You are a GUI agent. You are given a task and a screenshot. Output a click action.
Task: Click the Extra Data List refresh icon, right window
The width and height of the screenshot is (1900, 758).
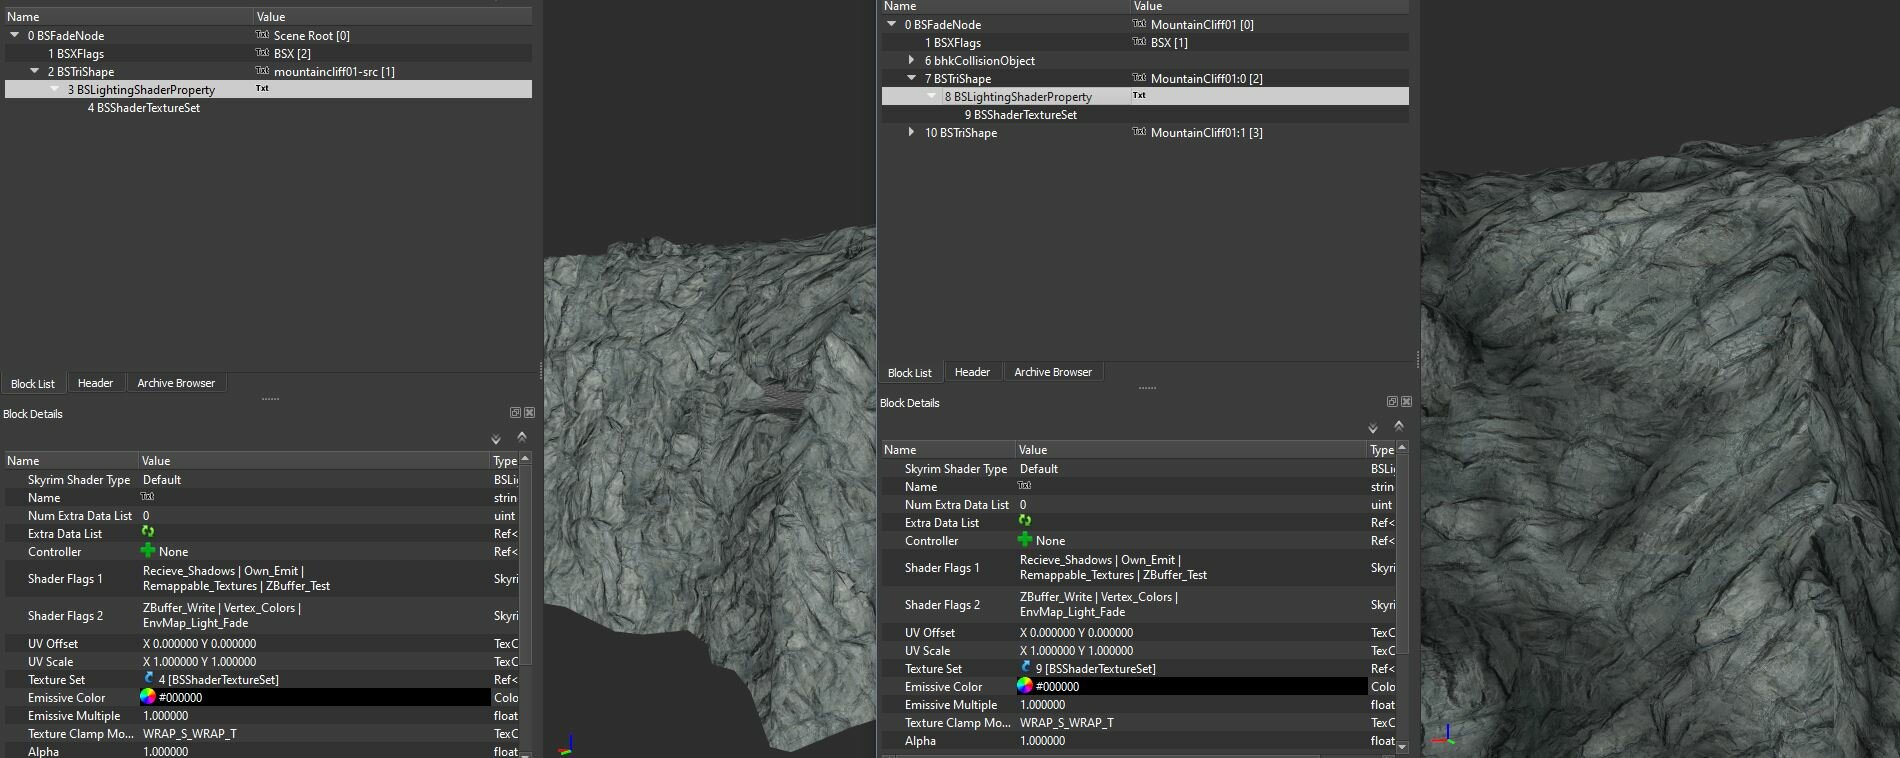click(1025, 521)
